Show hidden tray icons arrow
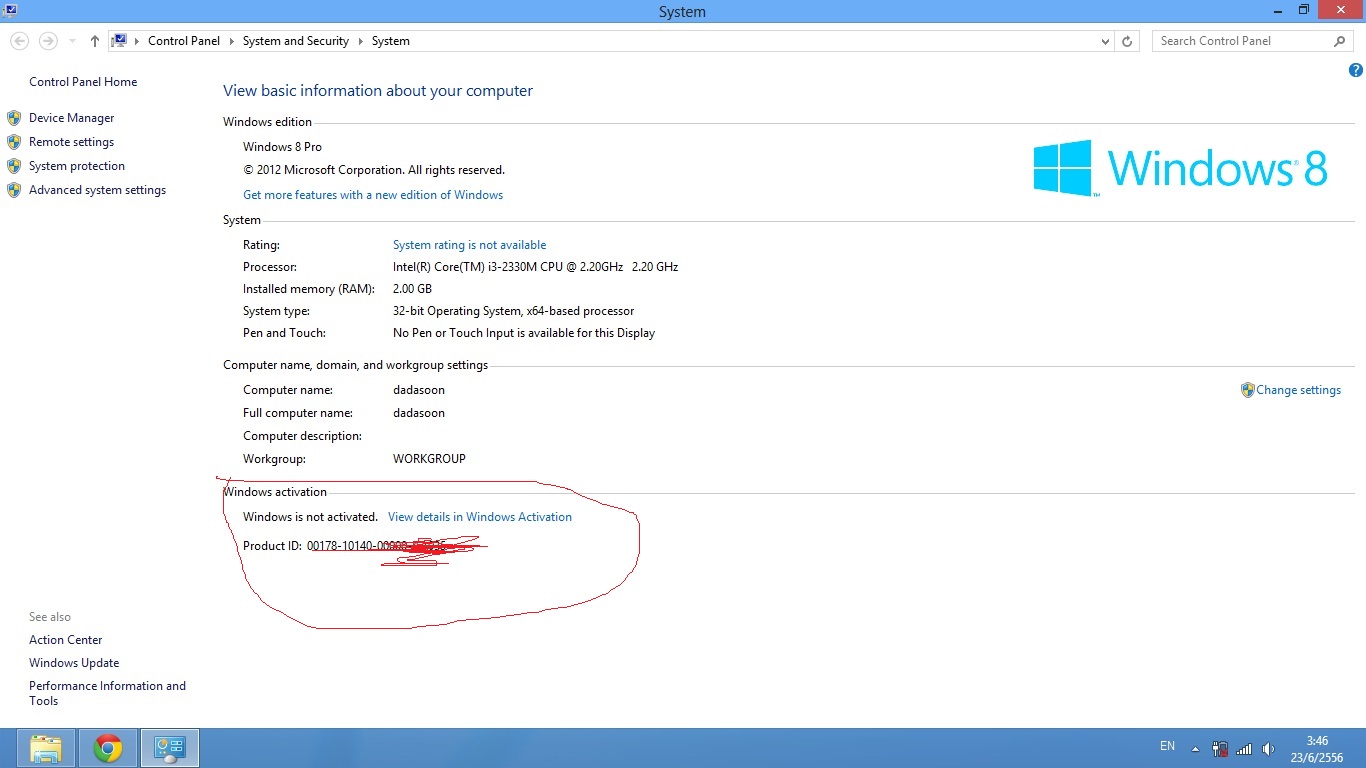Screen dimensions: 1366x768 (1195, 748)
